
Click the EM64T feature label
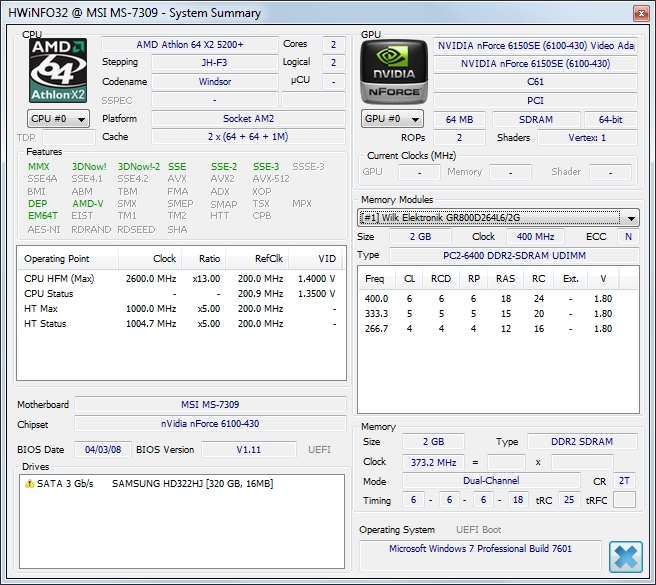point(43,216)
